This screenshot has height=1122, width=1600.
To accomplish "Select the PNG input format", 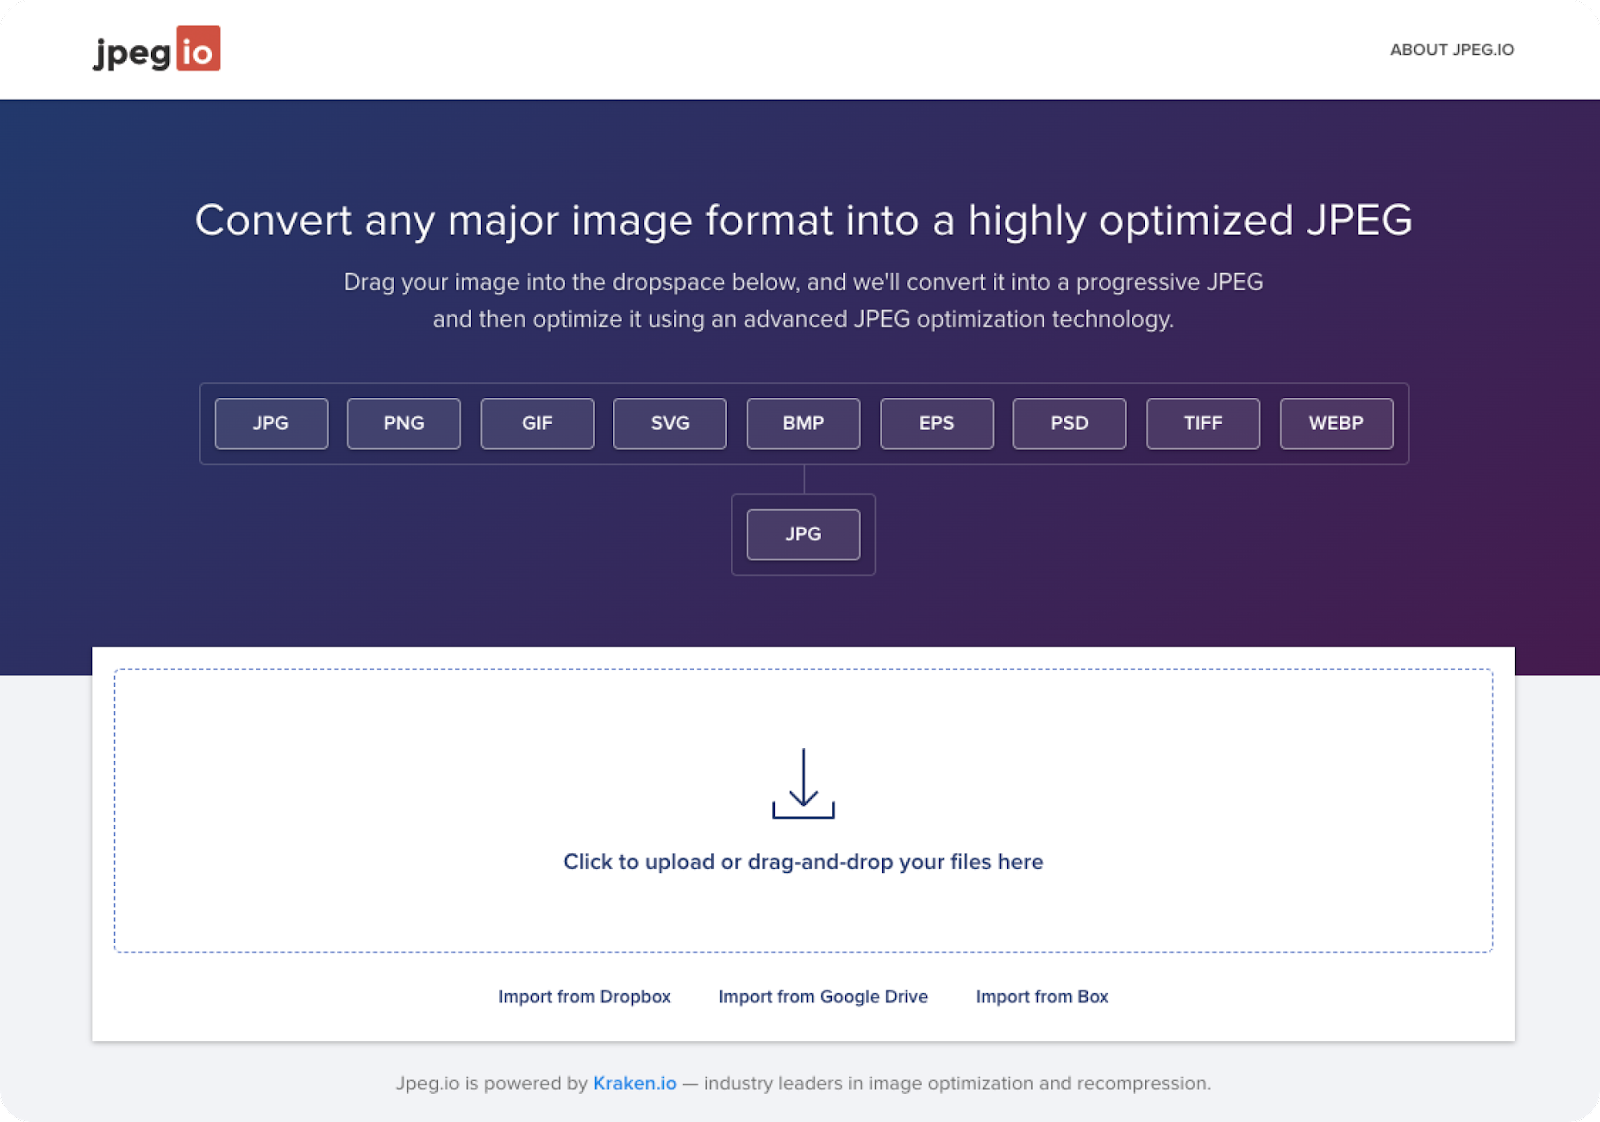I will point(404,423).
